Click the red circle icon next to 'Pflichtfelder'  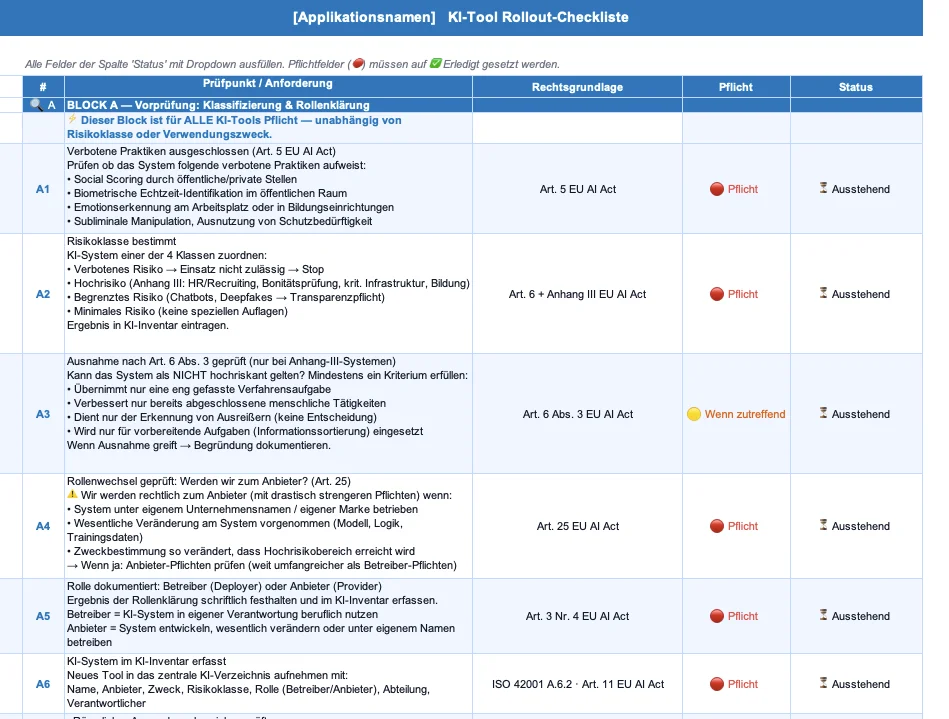pyautogui.click(x=356, y=63)
